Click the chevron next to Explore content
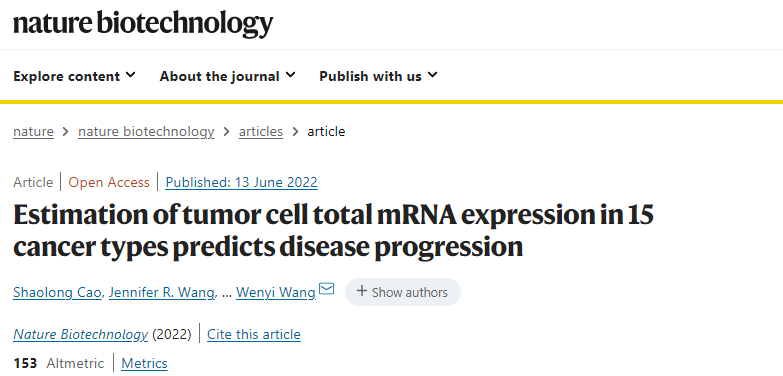This screenshot has width=783, height=376. coord(130,75)
